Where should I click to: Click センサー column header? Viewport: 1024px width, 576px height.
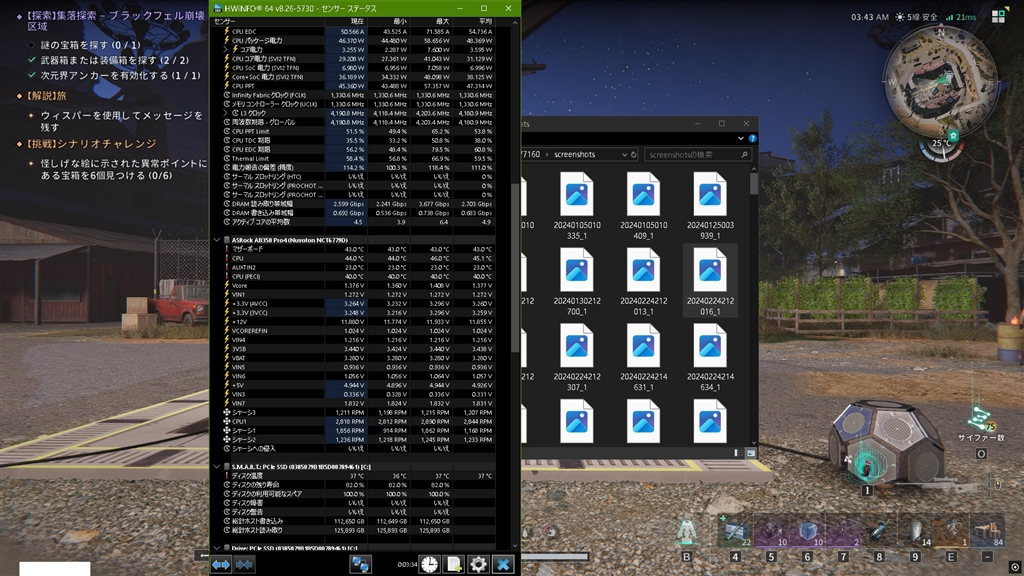268,22
